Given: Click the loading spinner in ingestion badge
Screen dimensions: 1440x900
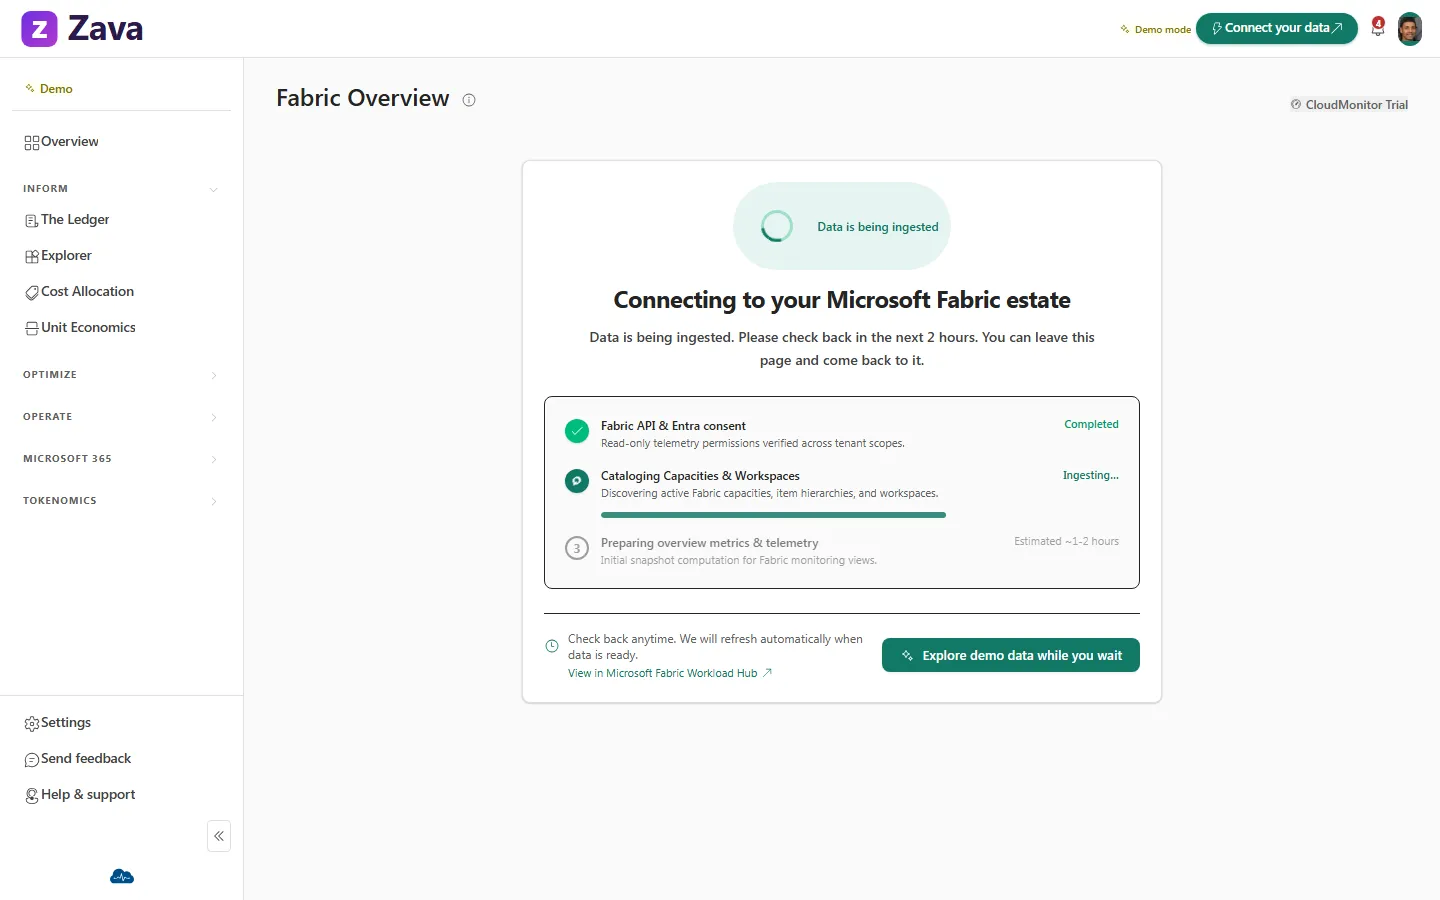Looking at the screenshot, I should 777,226.
